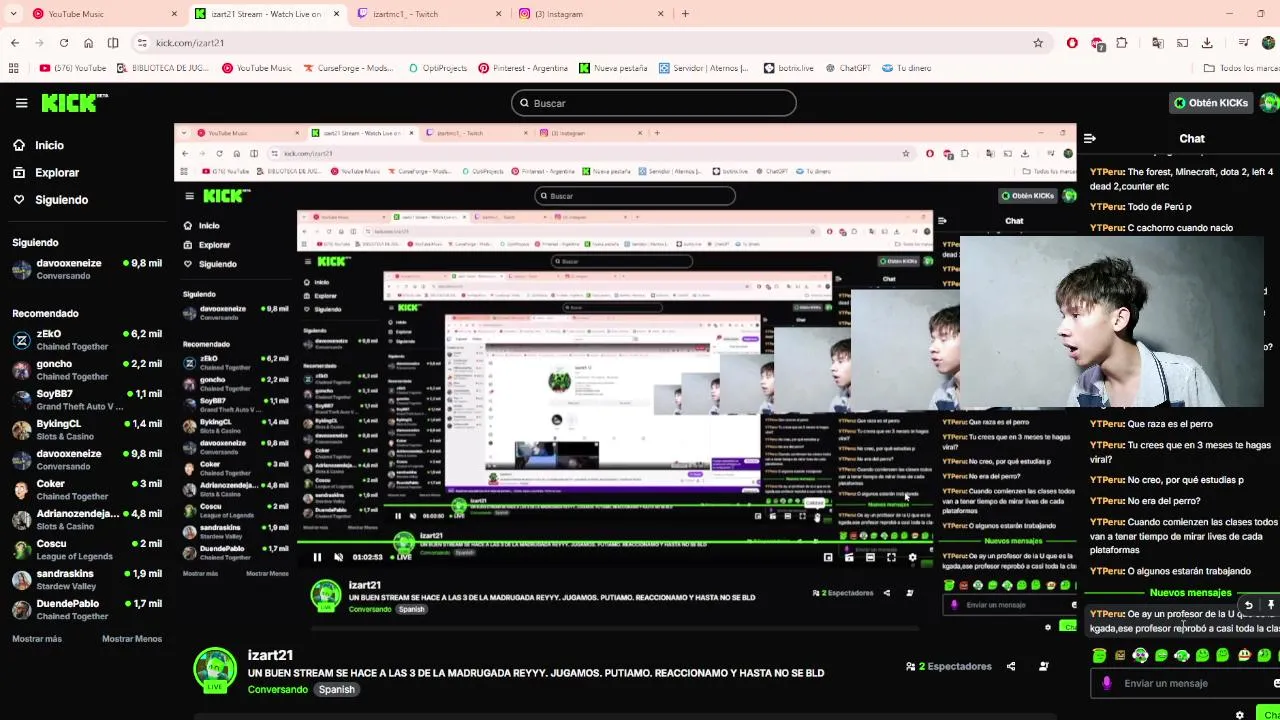Click the Buscar search field
This screenshot has height=720, width=1280.
654,103
